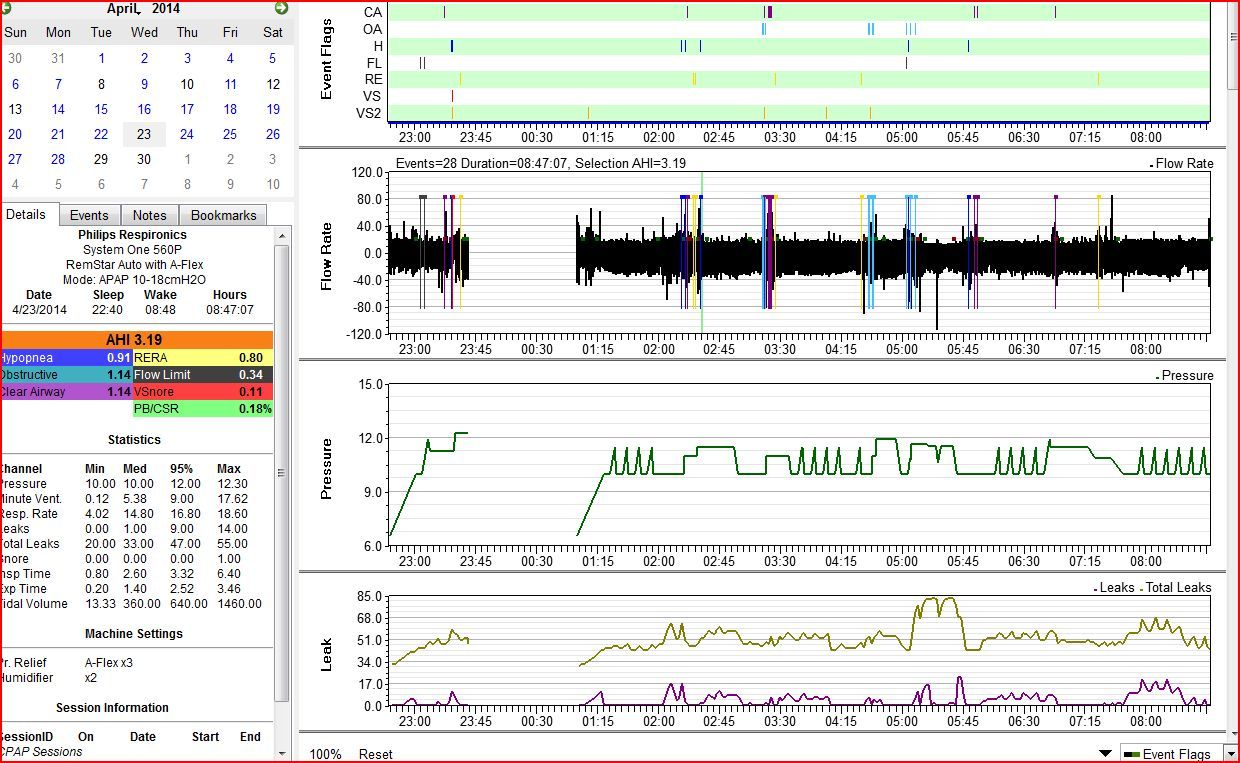Click the green PB/CSR percentage row
This screenshot has width=1240, height=763.
coord(203,408)
